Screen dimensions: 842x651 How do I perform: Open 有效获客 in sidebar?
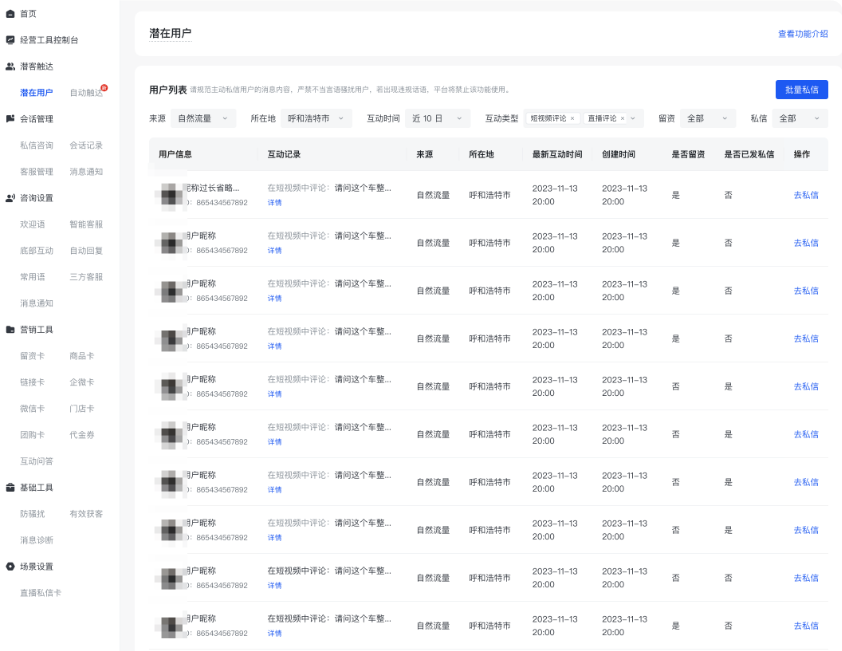pyautogui.click(x=86, y=513)
